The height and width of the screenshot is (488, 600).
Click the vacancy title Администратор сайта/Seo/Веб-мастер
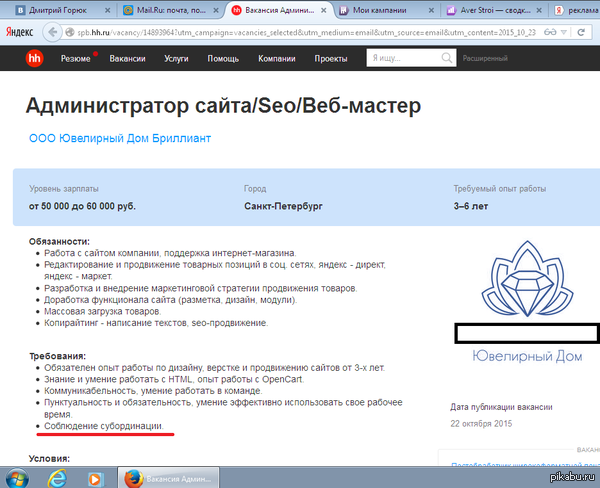tap(223, 106)
